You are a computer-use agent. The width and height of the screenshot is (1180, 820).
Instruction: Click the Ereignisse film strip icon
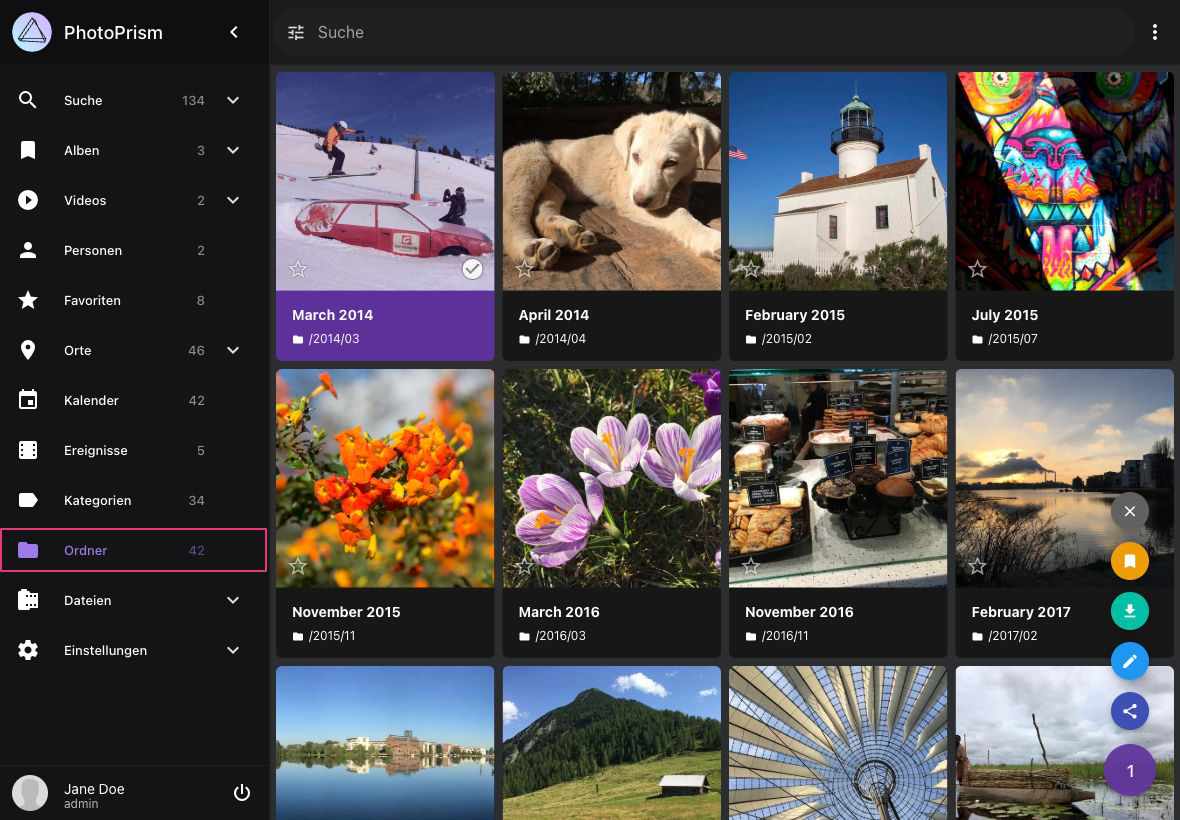tap(28, 451)
